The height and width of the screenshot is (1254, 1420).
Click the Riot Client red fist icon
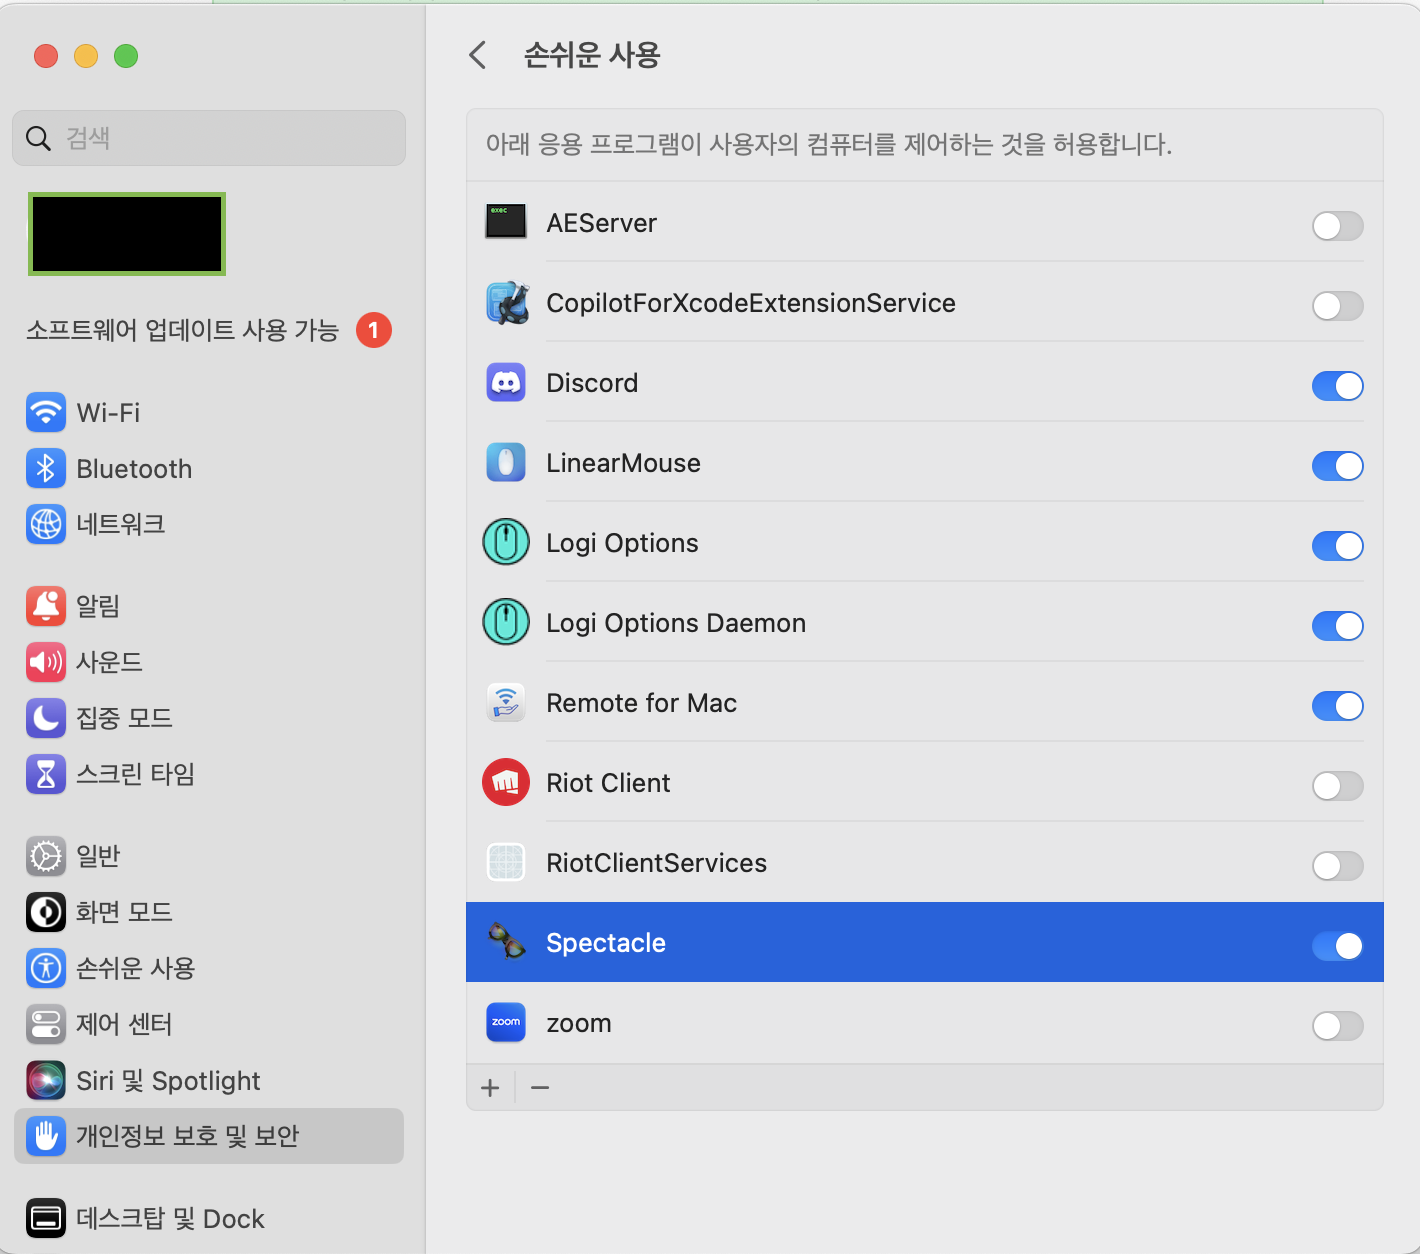pos(506,782)
